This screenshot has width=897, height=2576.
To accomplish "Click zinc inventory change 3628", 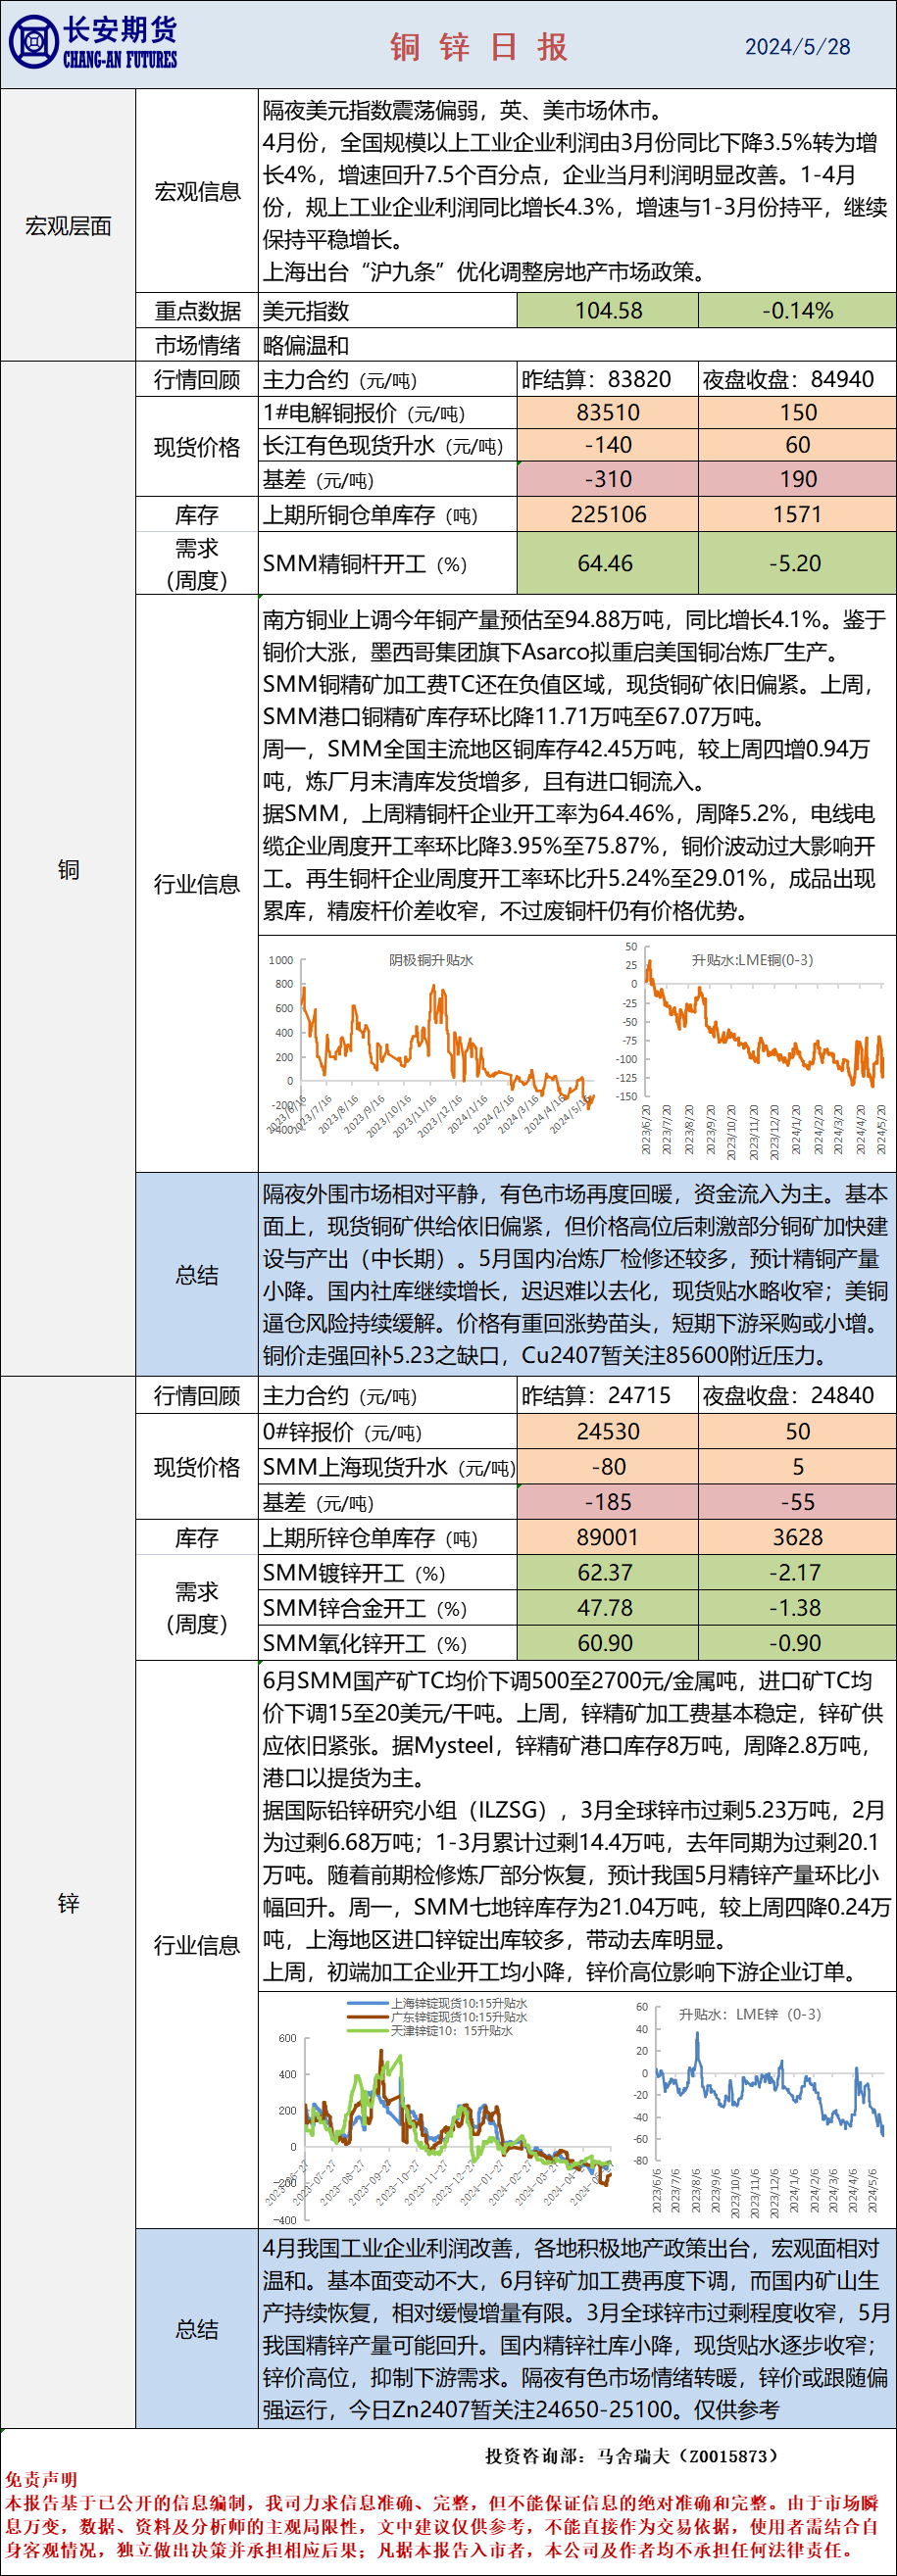I will 797,1537.
